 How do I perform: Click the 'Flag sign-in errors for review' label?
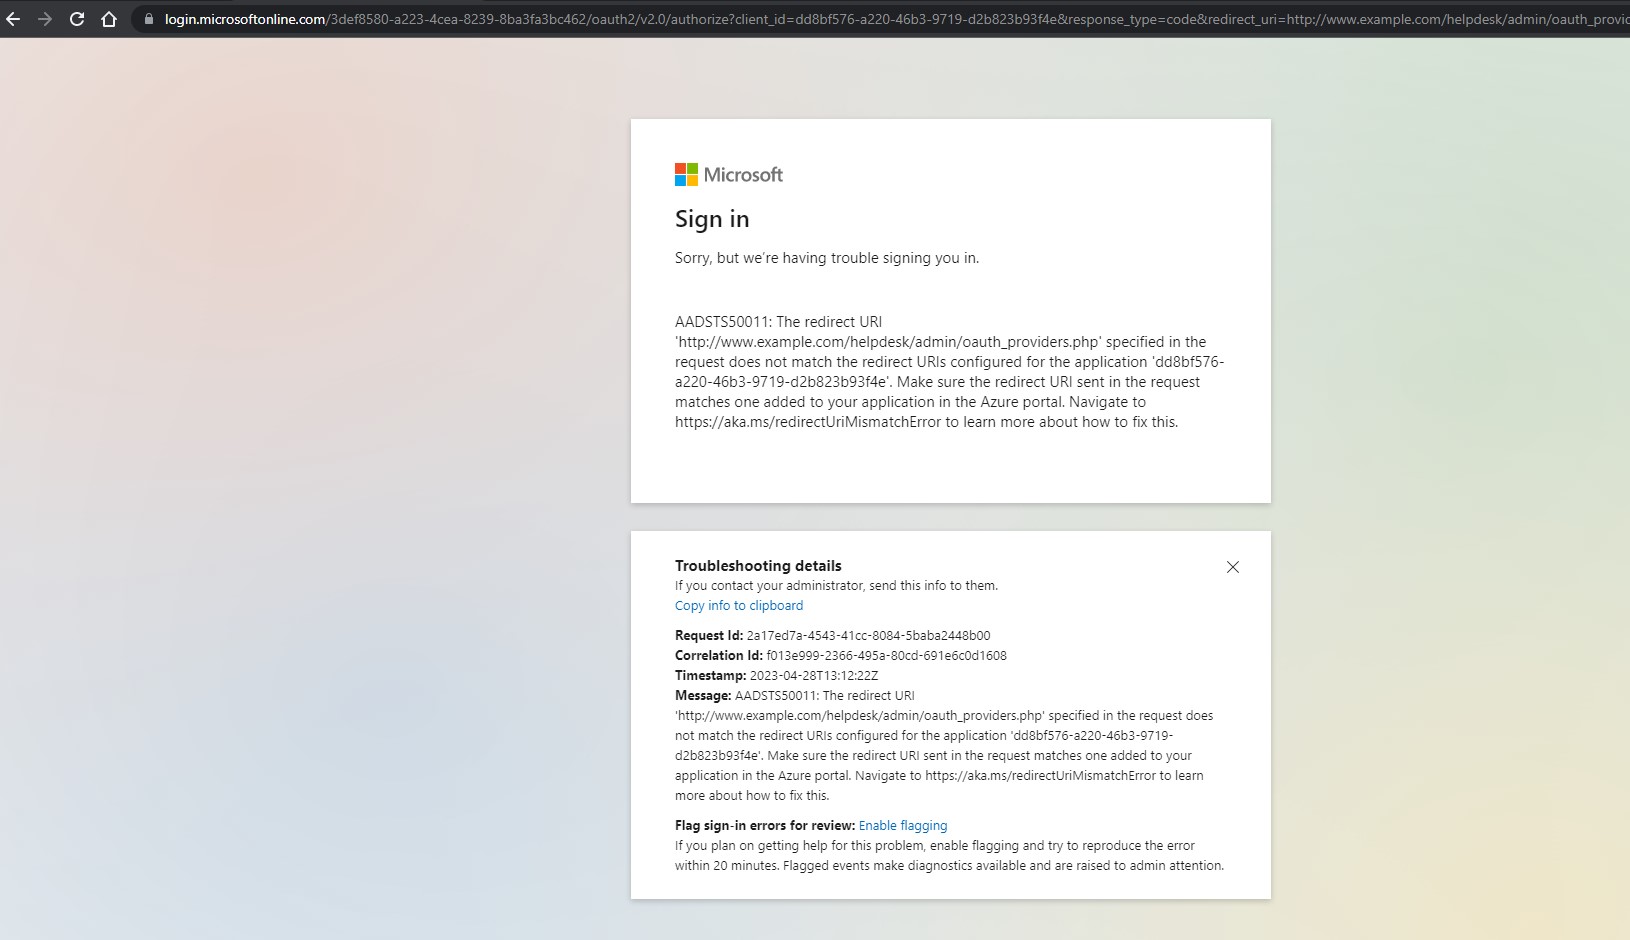click(765, 826)
